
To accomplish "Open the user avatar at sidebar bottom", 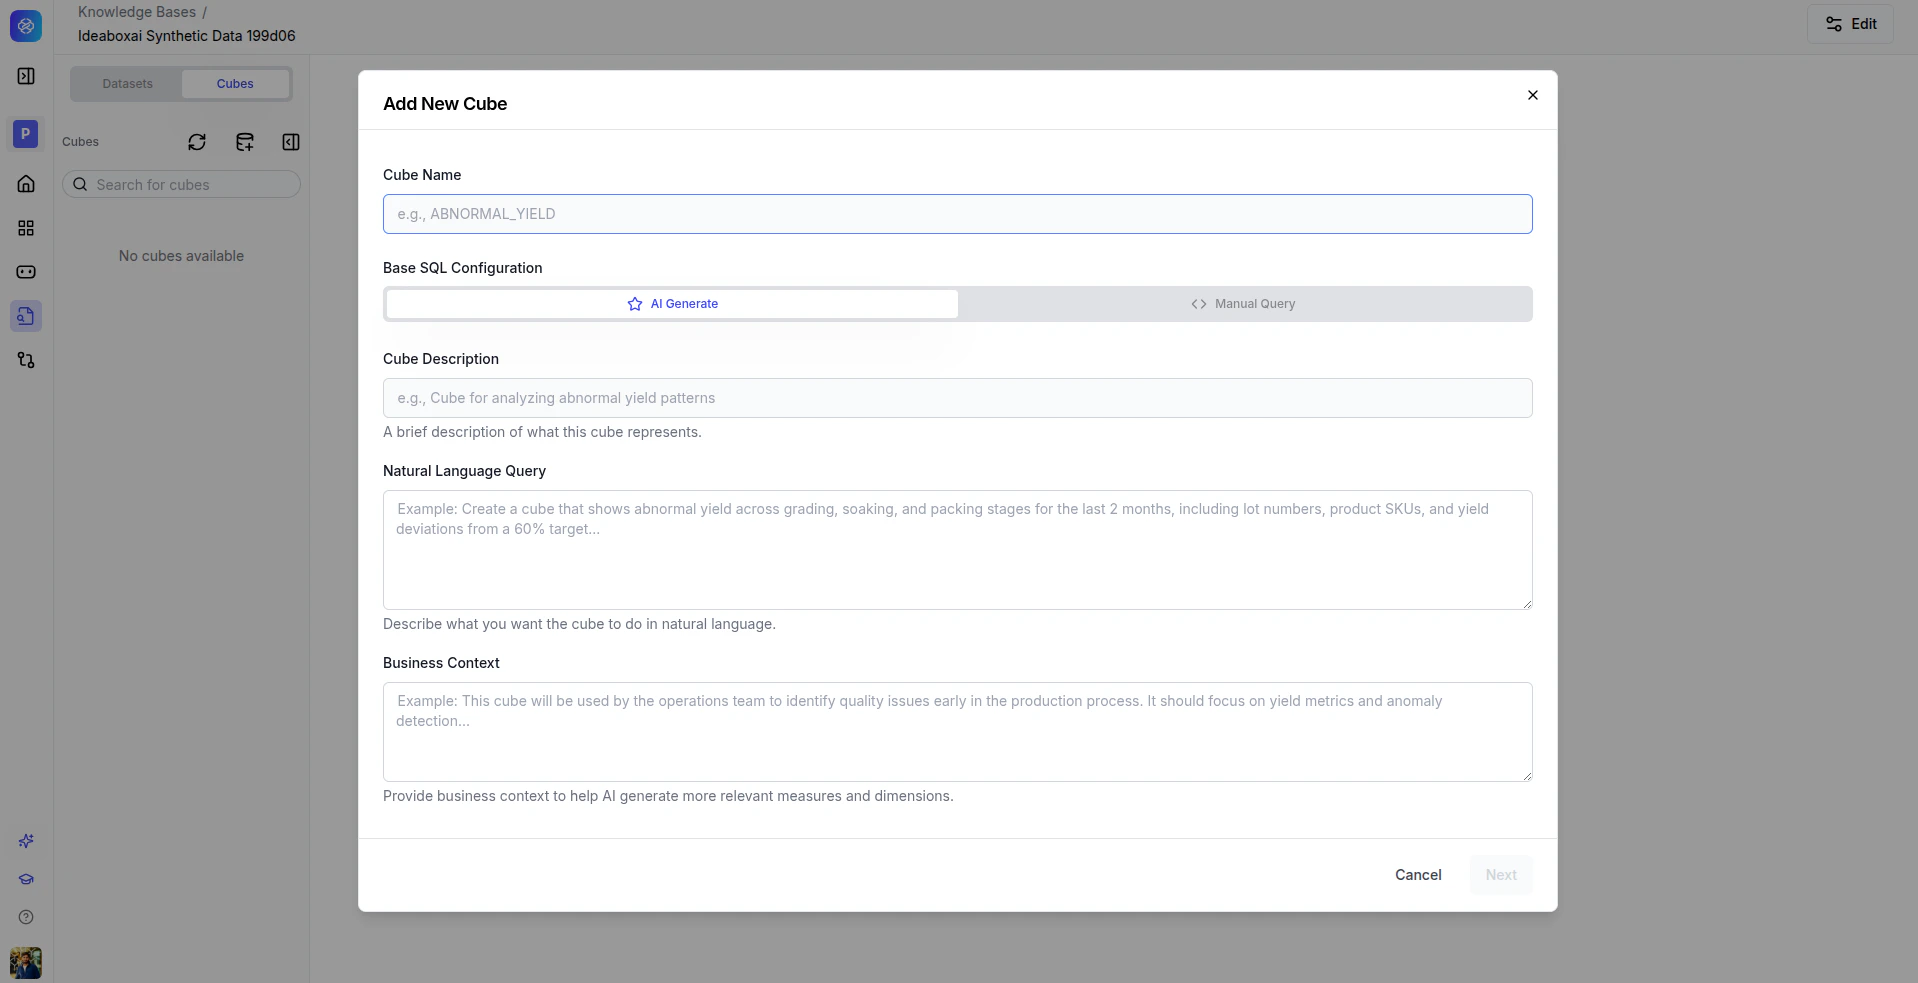I will (x=26, y=963).
